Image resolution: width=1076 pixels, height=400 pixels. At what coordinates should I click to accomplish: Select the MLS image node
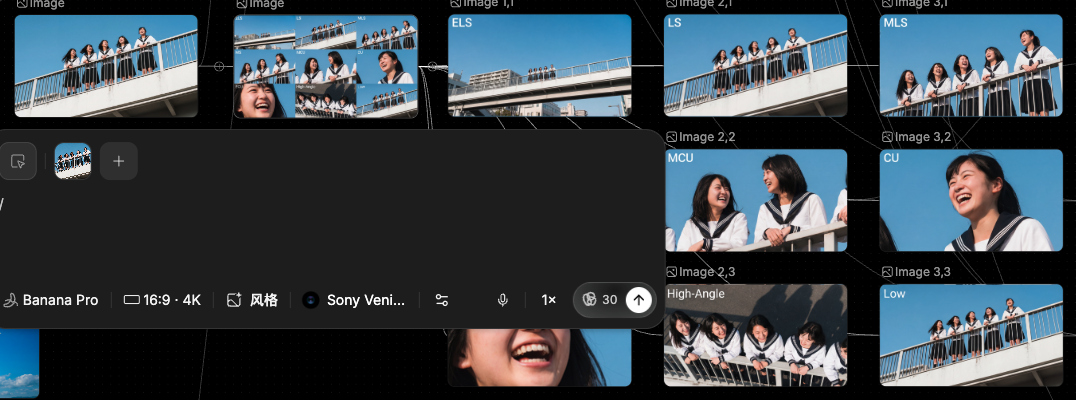pyautogui.click(x=970, y=65)
